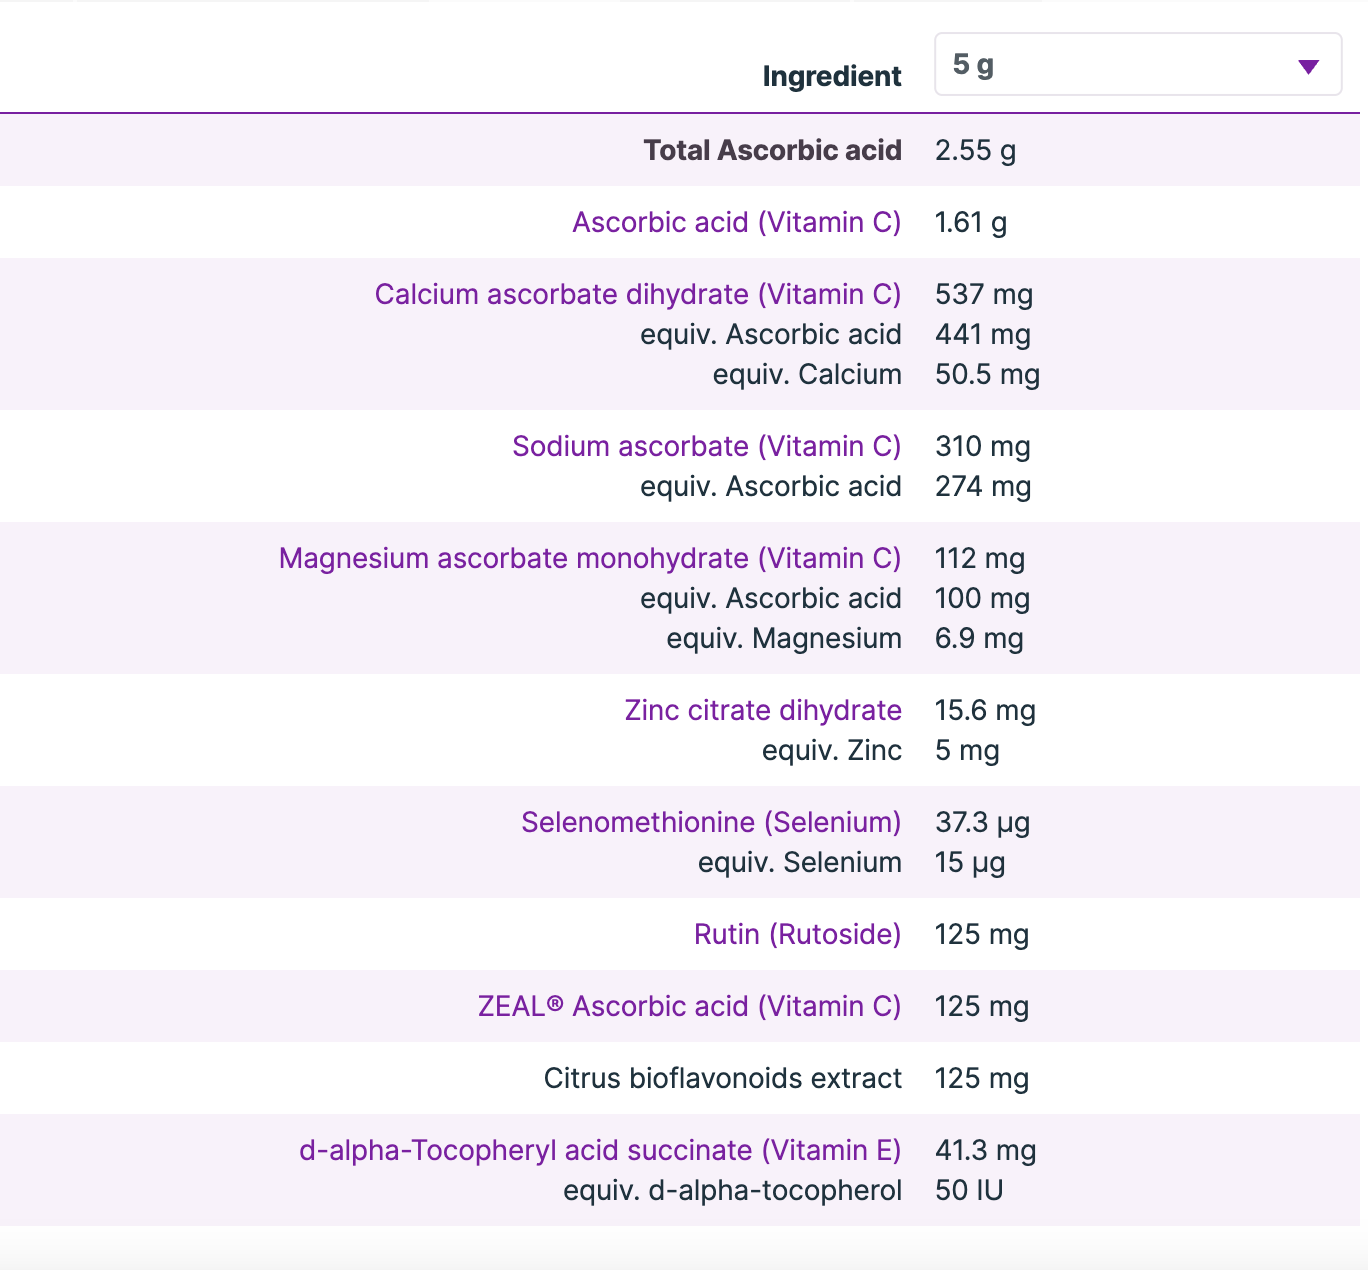Select the equiv. d-alpha-tocopherol label
The height and width of the screenshot is (1270, 1368).
[x=733, y=1190]
